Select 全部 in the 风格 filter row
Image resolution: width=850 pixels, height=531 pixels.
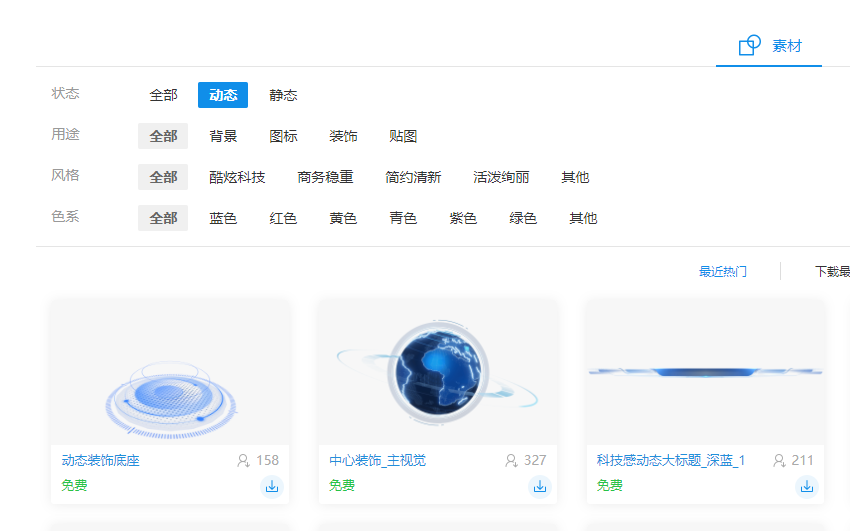(163, 177)
